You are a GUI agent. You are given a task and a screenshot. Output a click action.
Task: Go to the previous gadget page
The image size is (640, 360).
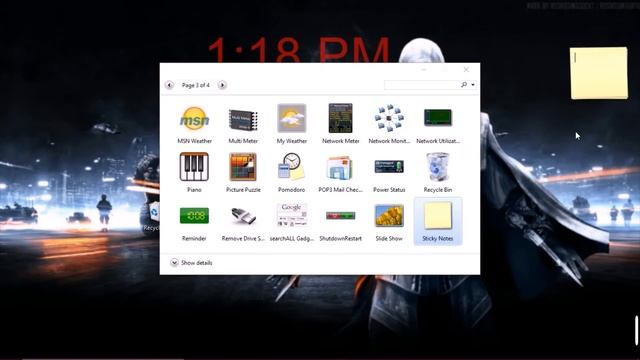coord(169,85)
